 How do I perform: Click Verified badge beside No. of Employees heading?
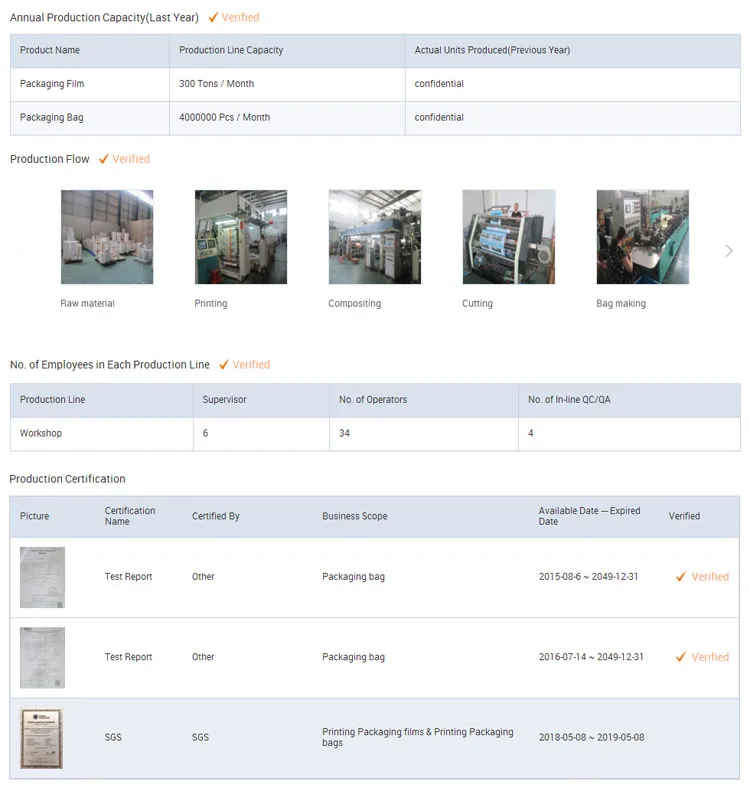(x=244, y=364)
